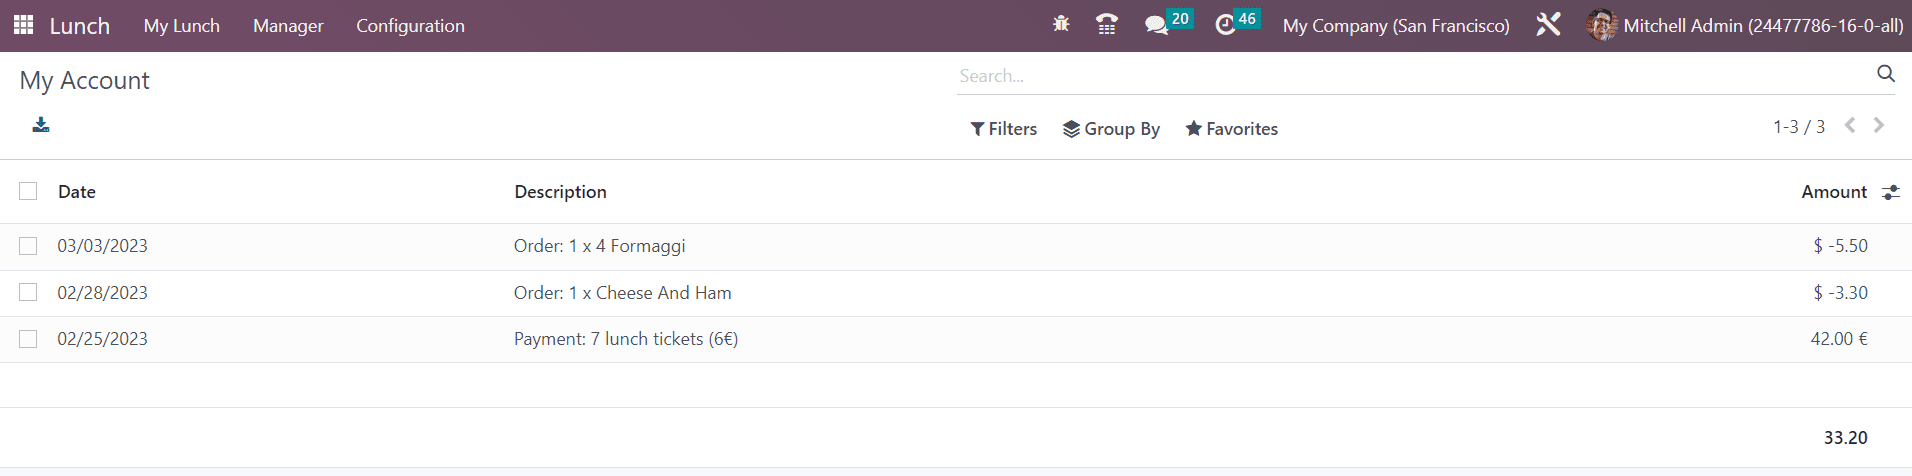This screenshot has width=1912, height=476.
Task: Open the Group By dropdown
Action: coord(1111,129)
